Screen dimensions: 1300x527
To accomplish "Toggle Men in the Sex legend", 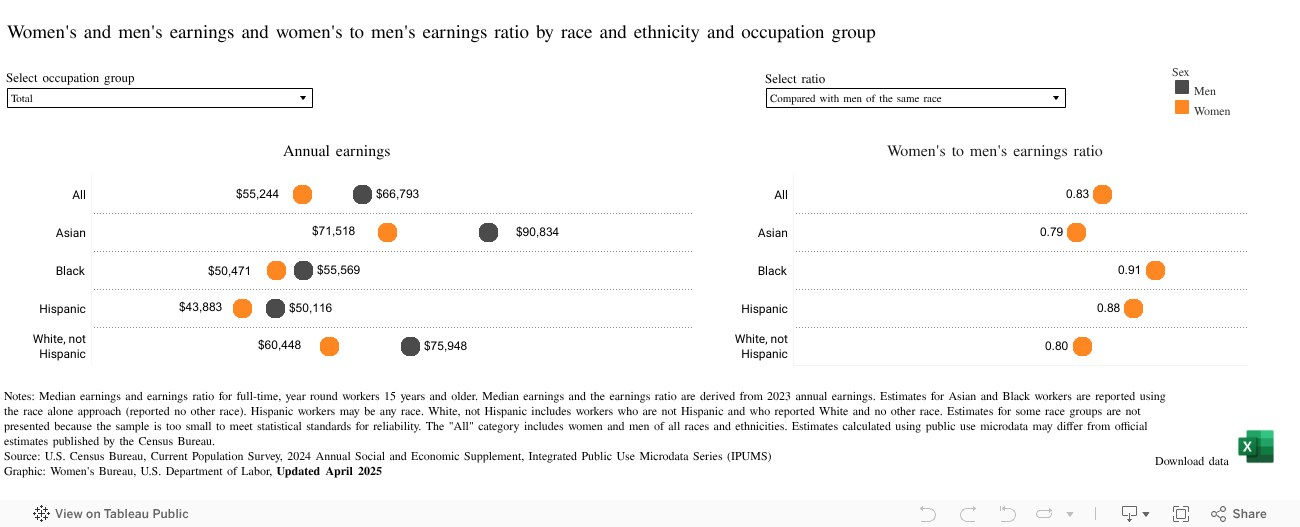I will coord(1204,91).
